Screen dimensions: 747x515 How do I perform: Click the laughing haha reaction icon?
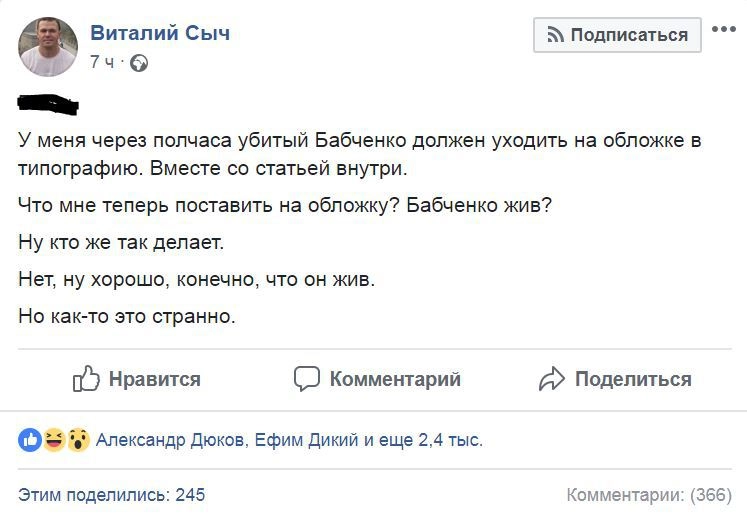coord(54,439)
